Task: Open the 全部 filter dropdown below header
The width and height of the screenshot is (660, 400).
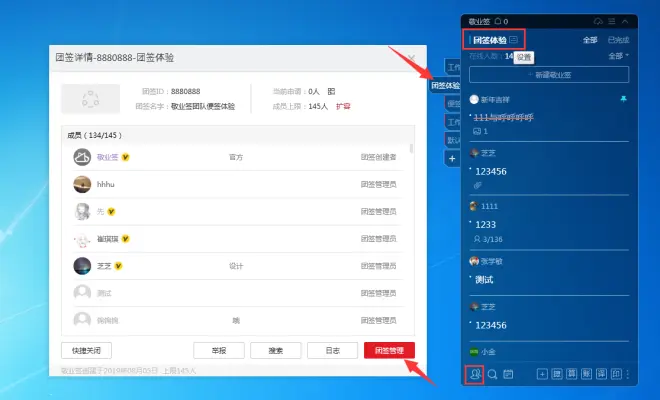Action: click(618, 56)
